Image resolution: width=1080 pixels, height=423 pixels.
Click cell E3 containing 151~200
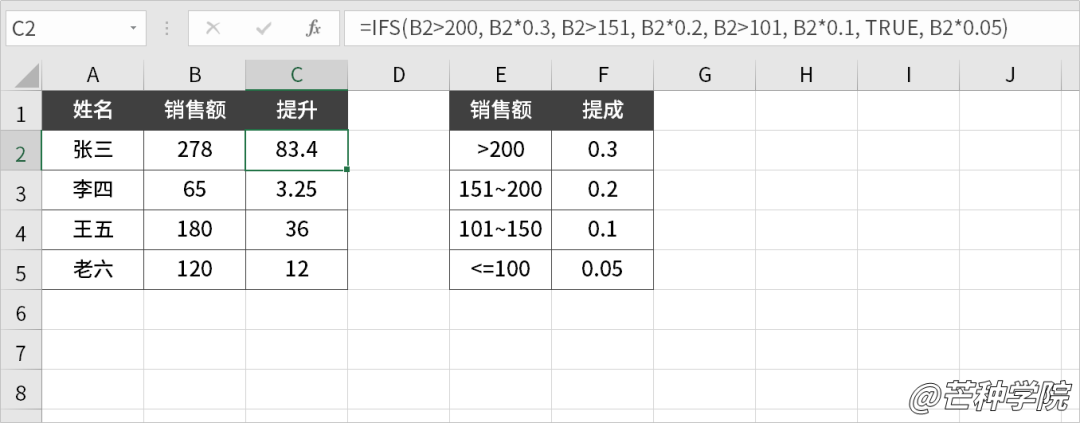coord(500,190)
